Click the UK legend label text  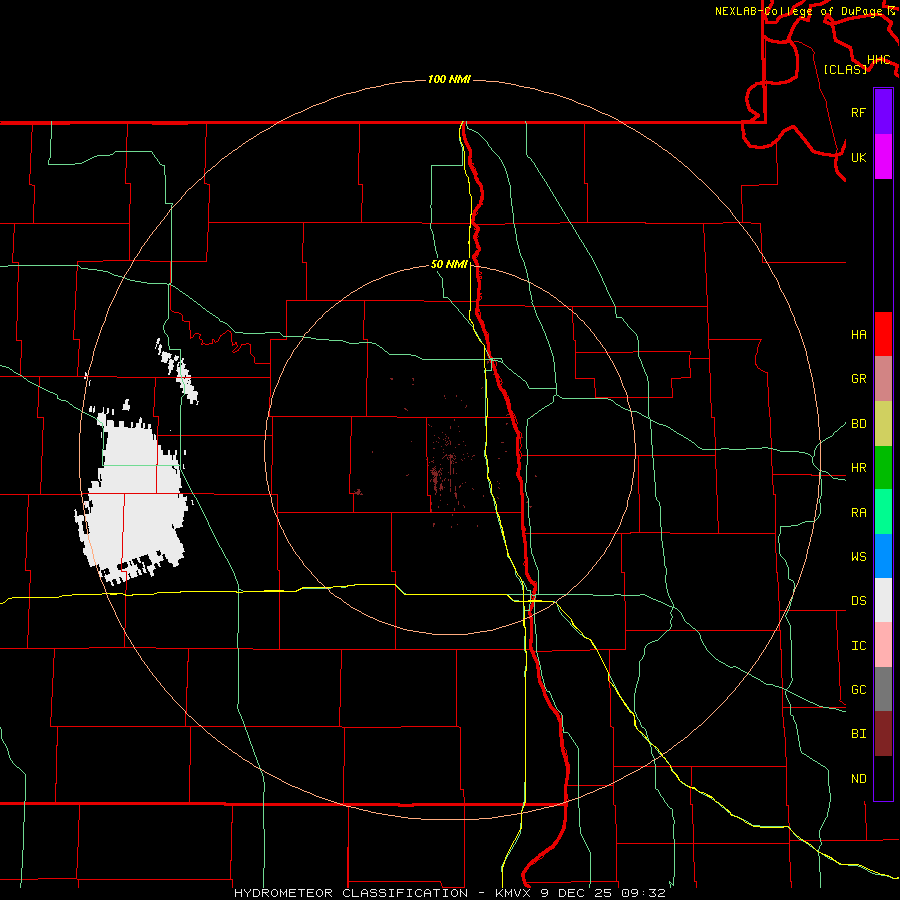click(859, 157)
